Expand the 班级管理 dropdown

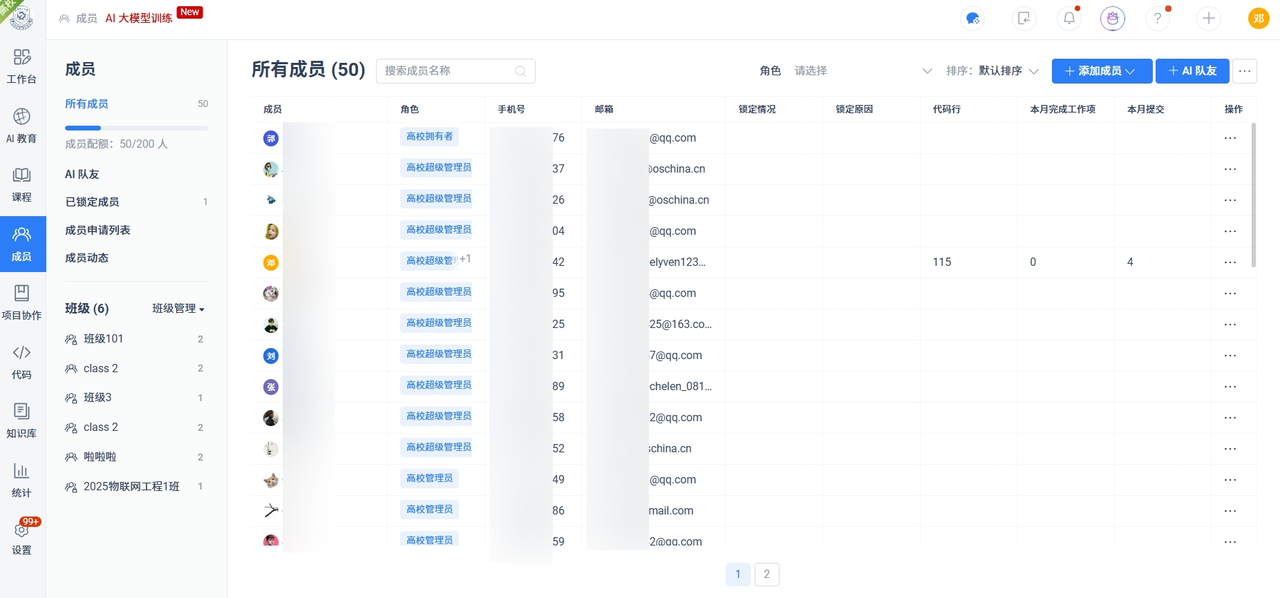[x=178, y=309]
